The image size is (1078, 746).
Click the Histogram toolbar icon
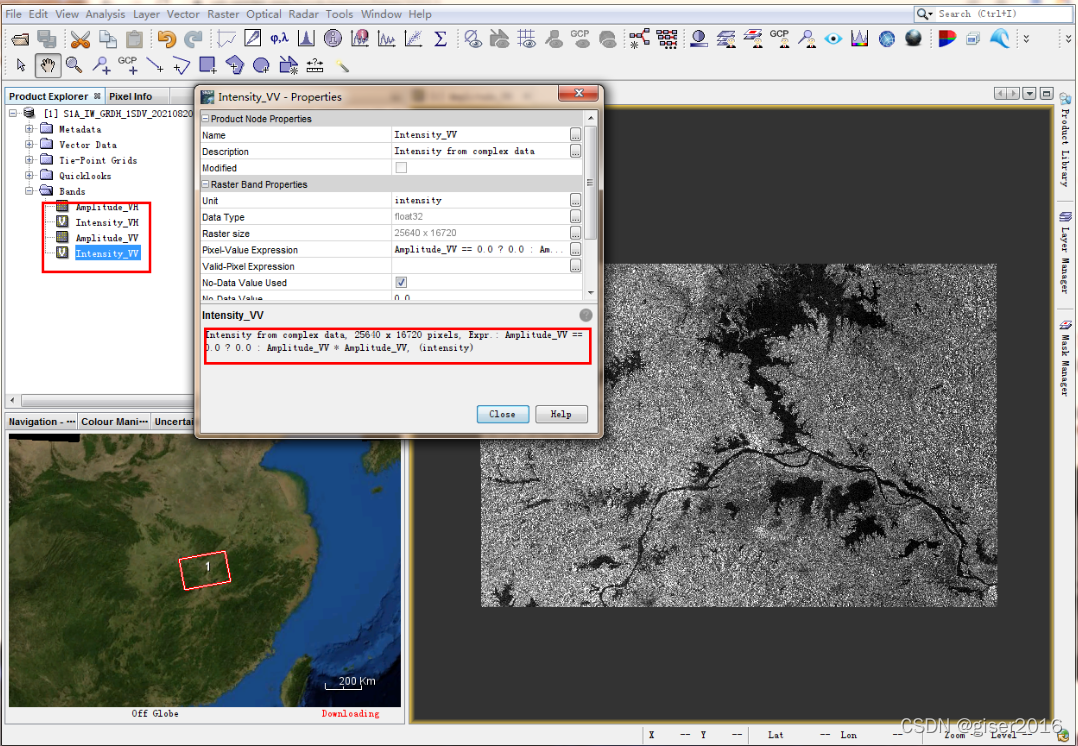pyautogui.click(x=306, y=39)
